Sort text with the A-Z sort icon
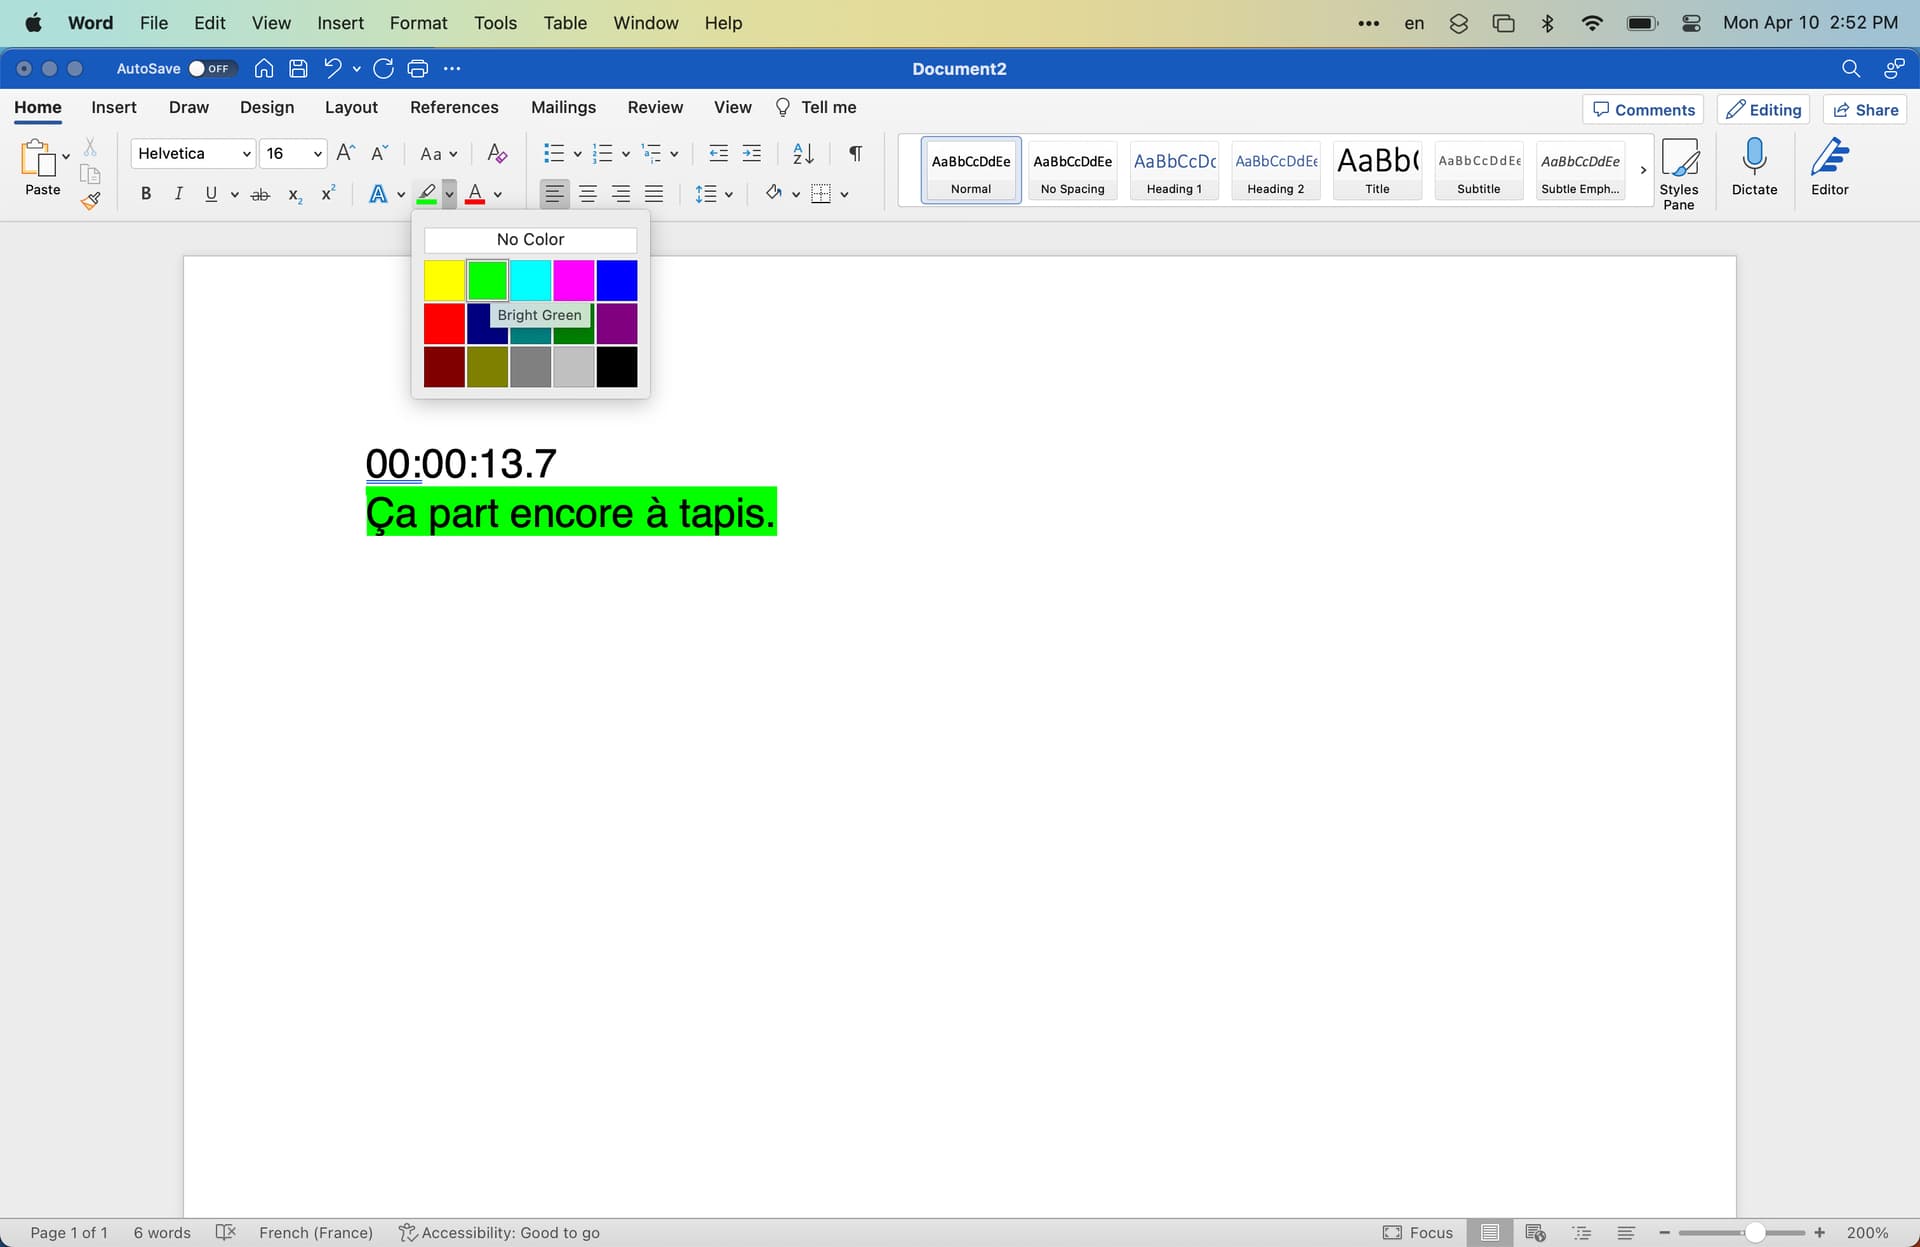Image resolution: width=1920 pixels, height=1247 pixels. click(x=803, y=153)
